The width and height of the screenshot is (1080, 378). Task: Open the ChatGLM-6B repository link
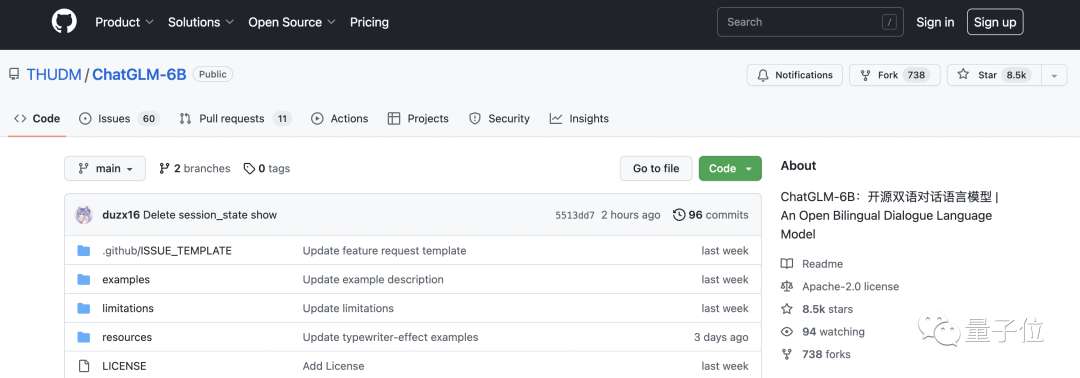click(139, 74)
